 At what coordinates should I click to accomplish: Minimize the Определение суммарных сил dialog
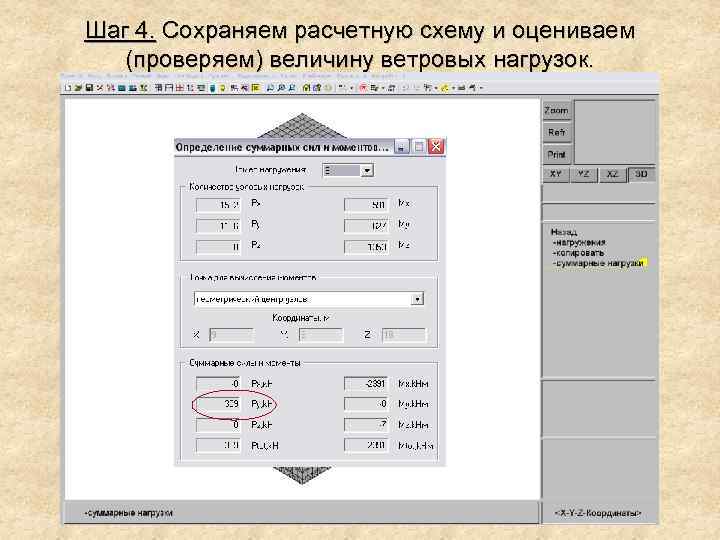[401, 147]
